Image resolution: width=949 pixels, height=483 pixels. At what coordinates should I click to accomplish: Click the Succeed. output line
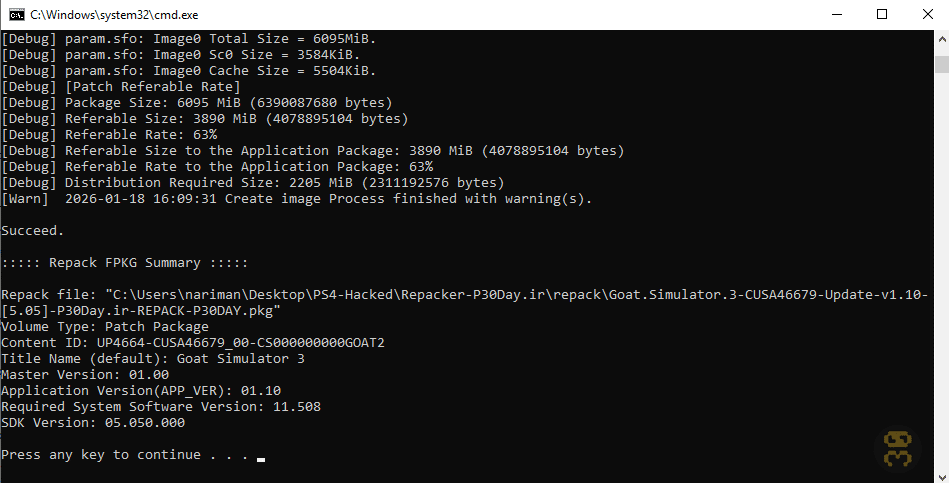pos(33,231)
